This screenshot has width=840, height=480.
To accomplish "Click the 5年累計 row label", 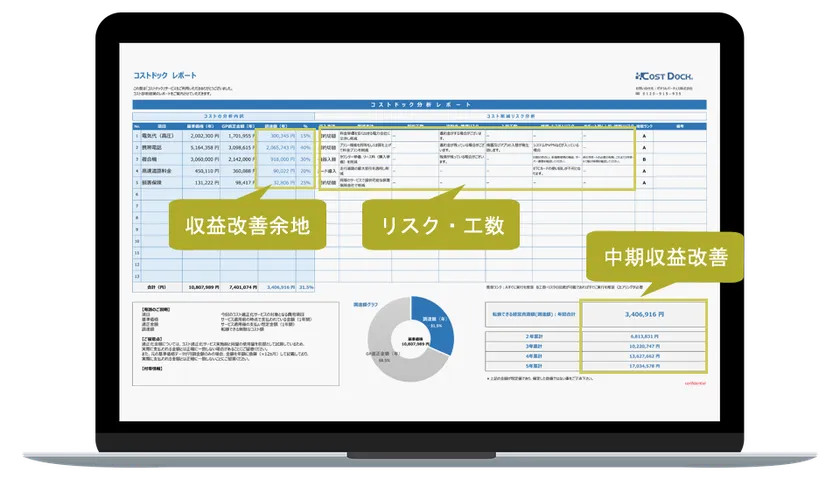I will coord(533,366).
